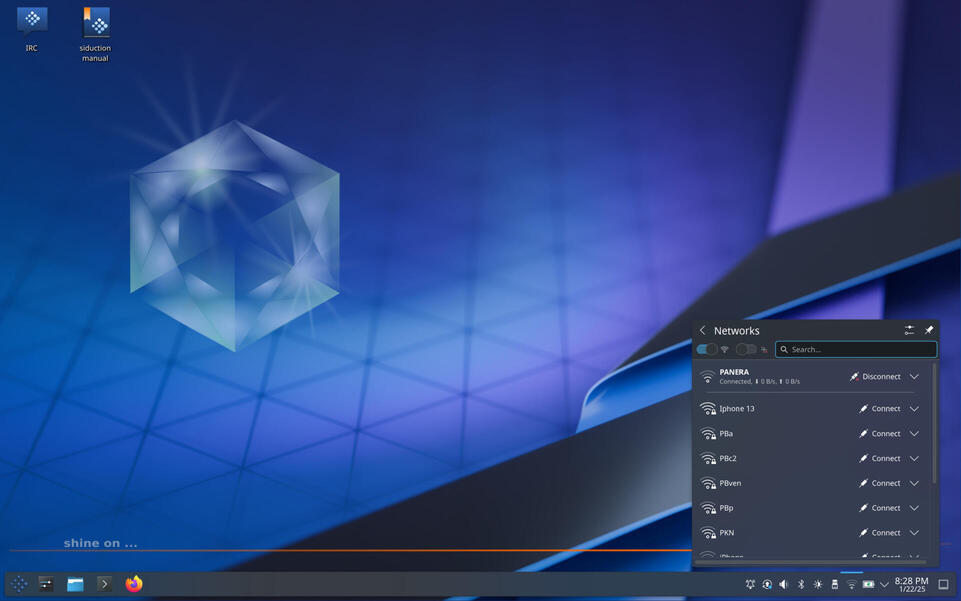
Task: Click the PANERA Wi-Fi signal icon
Action: point(708,377)
